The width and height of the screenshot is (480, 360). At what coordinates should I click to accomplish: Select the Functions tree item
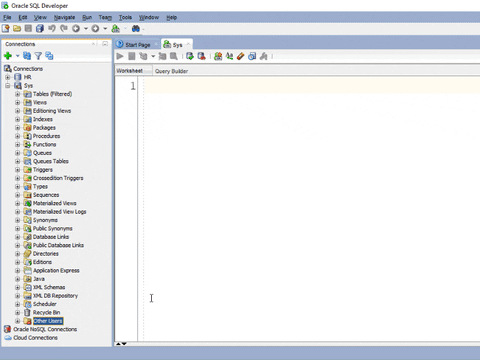coord(44,144)
